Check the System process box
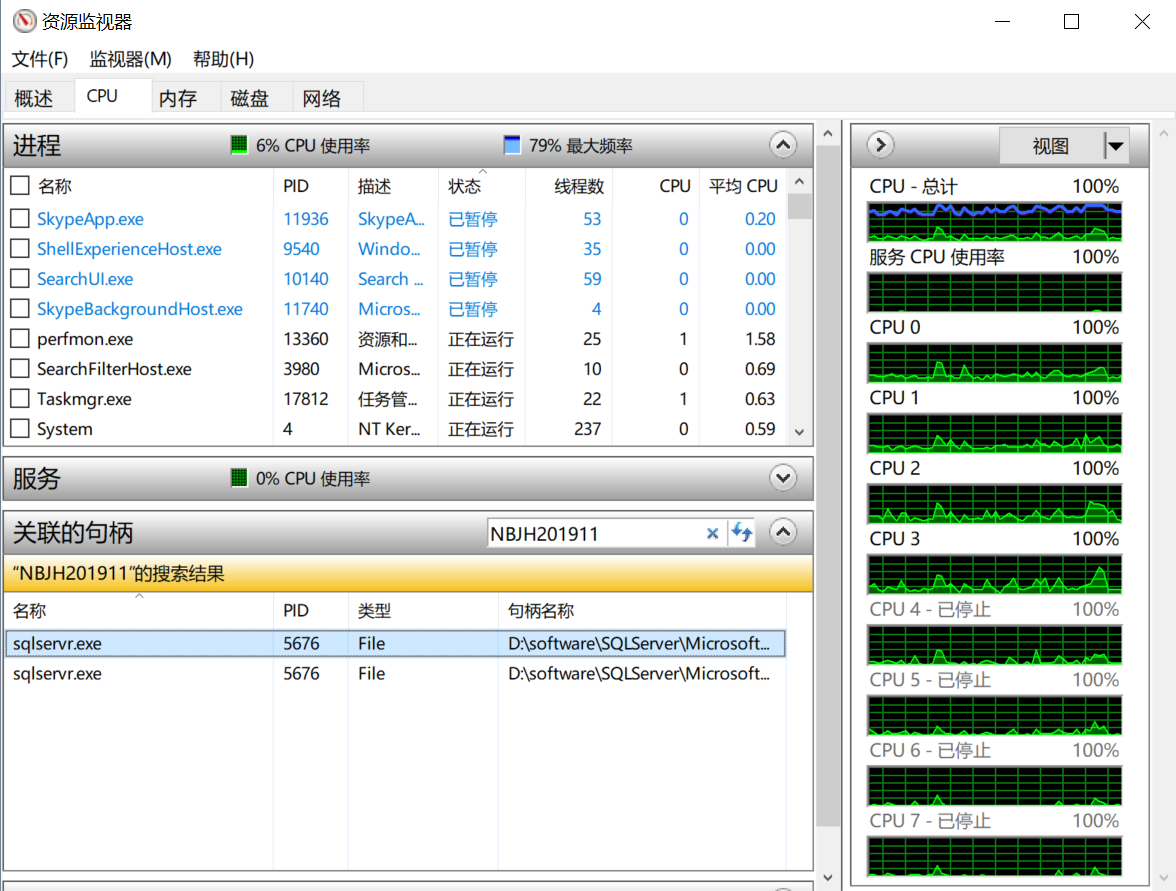1176x891 pixels. coord(20,428)
